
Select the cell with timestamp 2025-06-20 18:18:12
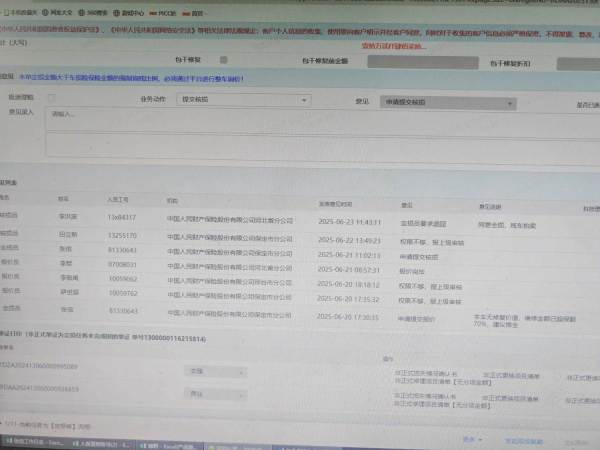[x=348, y=284]
